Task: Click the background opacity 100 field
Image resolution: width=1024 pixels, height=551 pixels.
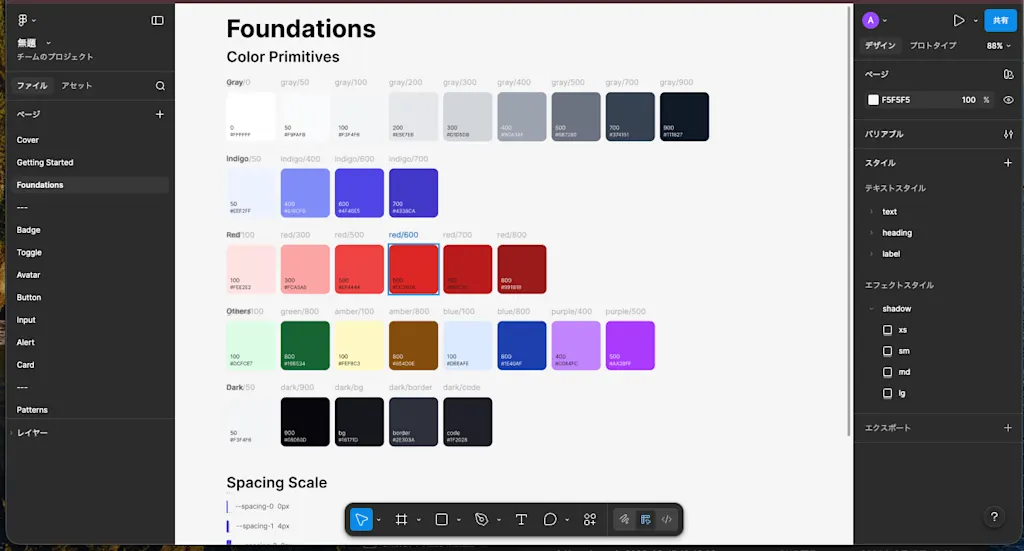Action: tap(968, 100)
